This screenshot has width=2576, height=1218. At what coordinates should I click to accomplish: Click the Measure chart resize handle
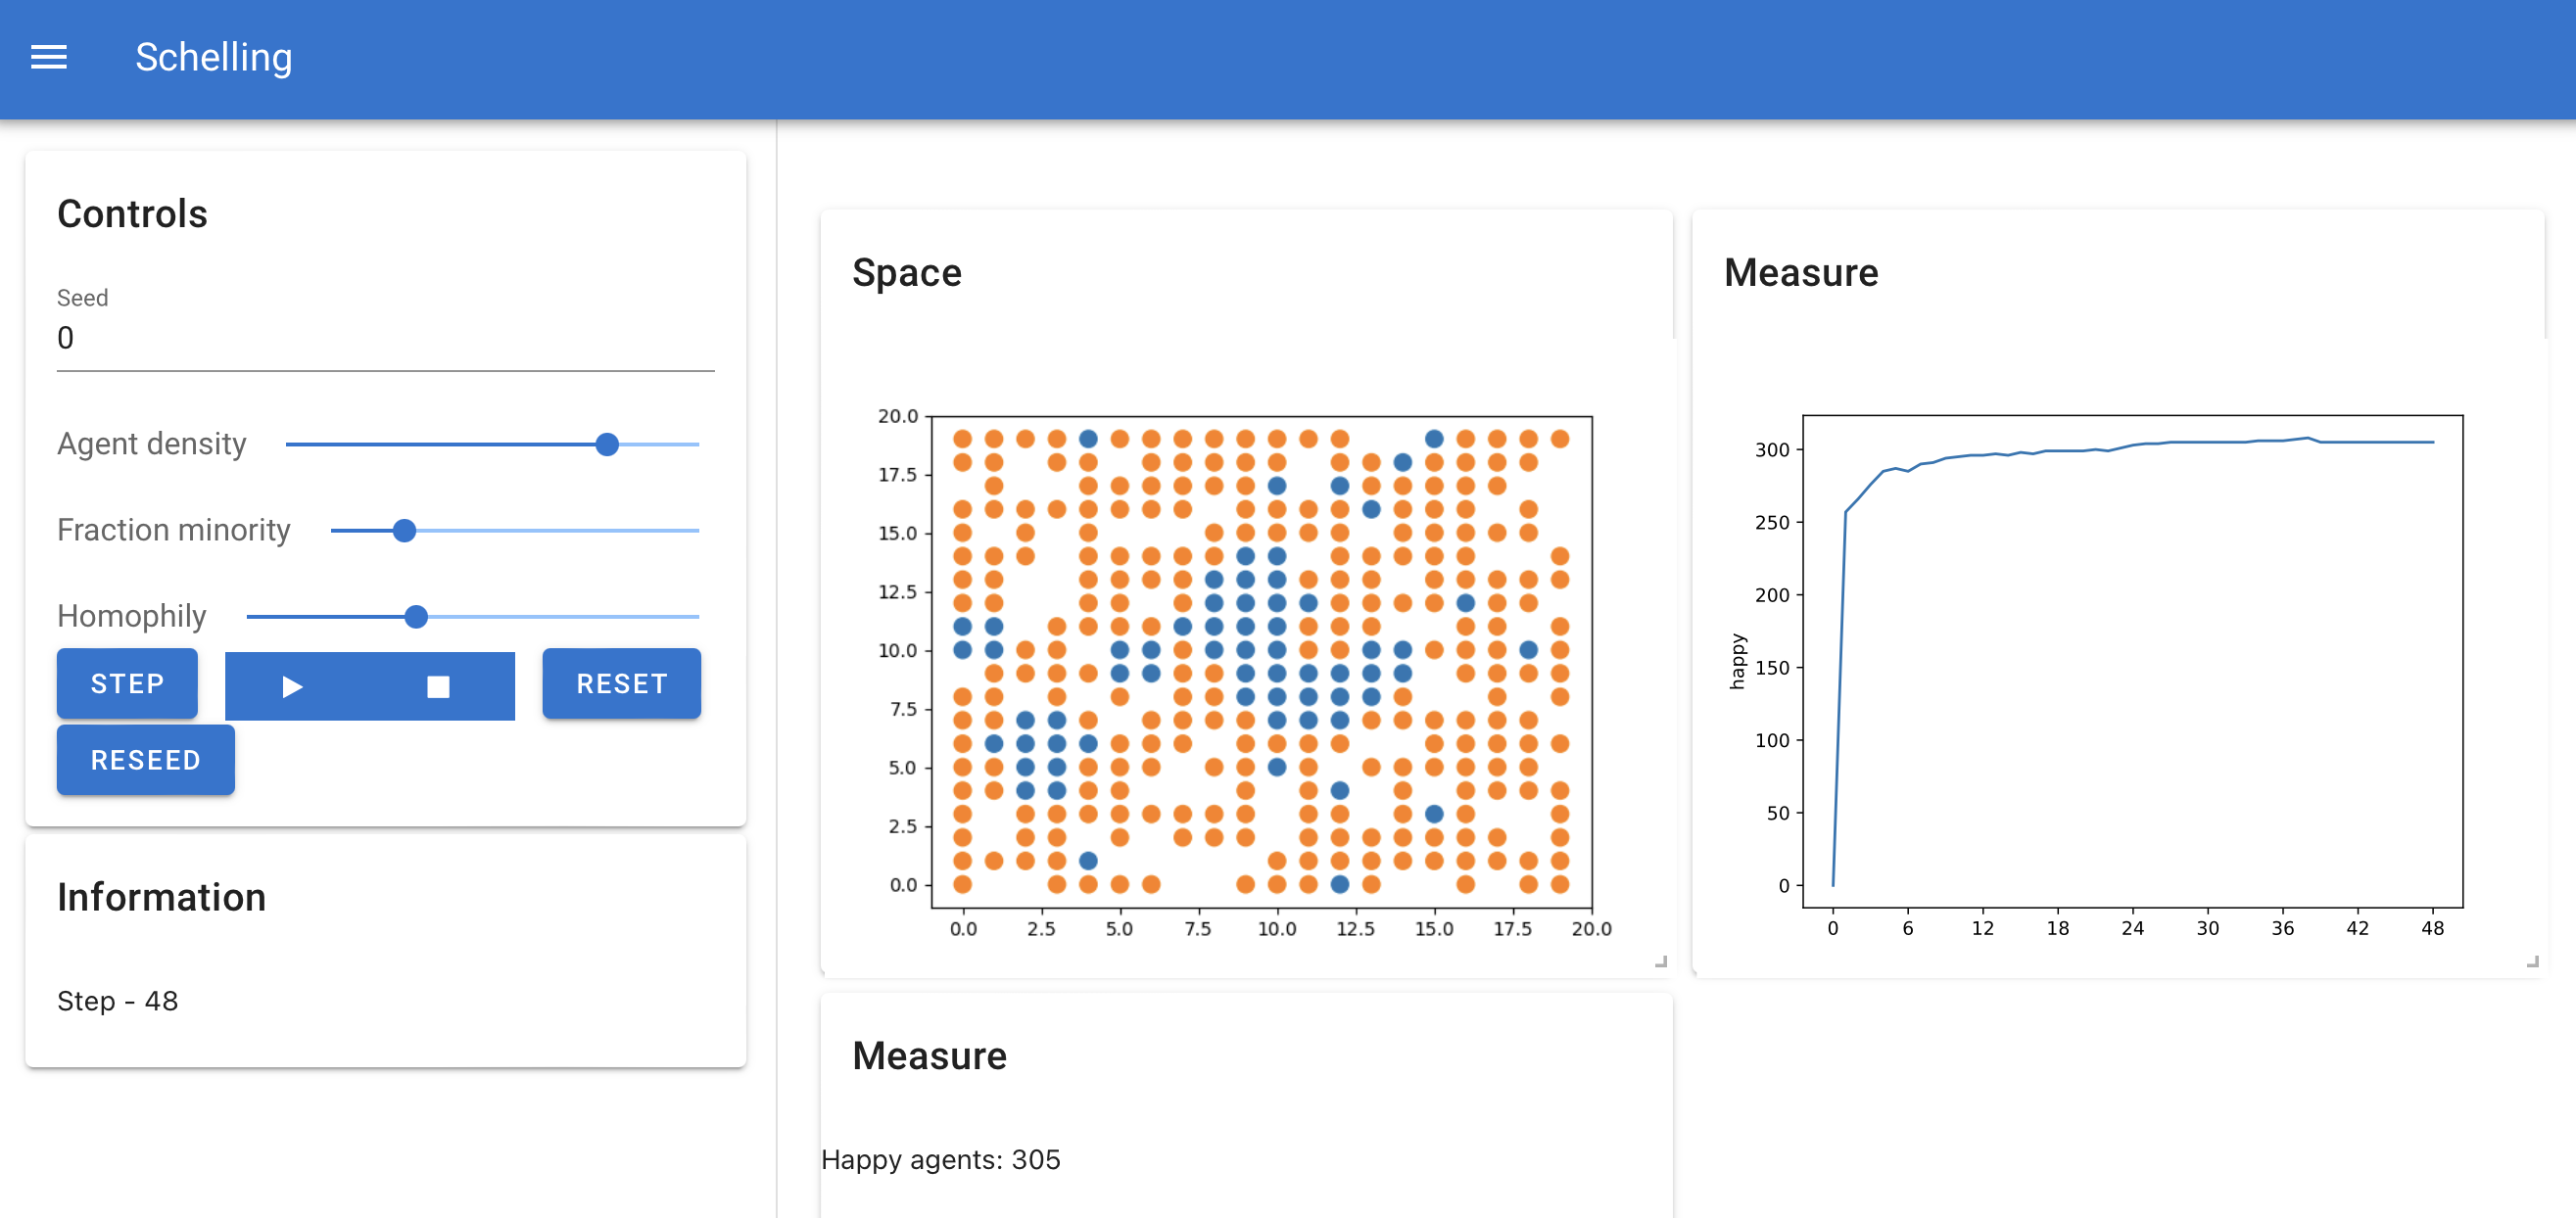click(2532, 961)
